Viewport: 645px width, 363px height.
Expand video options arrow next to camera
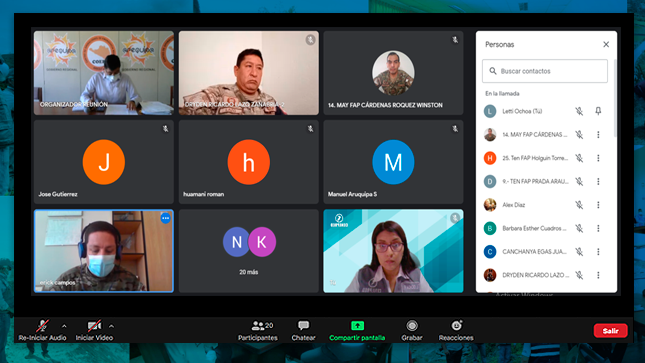coord(111,326)
